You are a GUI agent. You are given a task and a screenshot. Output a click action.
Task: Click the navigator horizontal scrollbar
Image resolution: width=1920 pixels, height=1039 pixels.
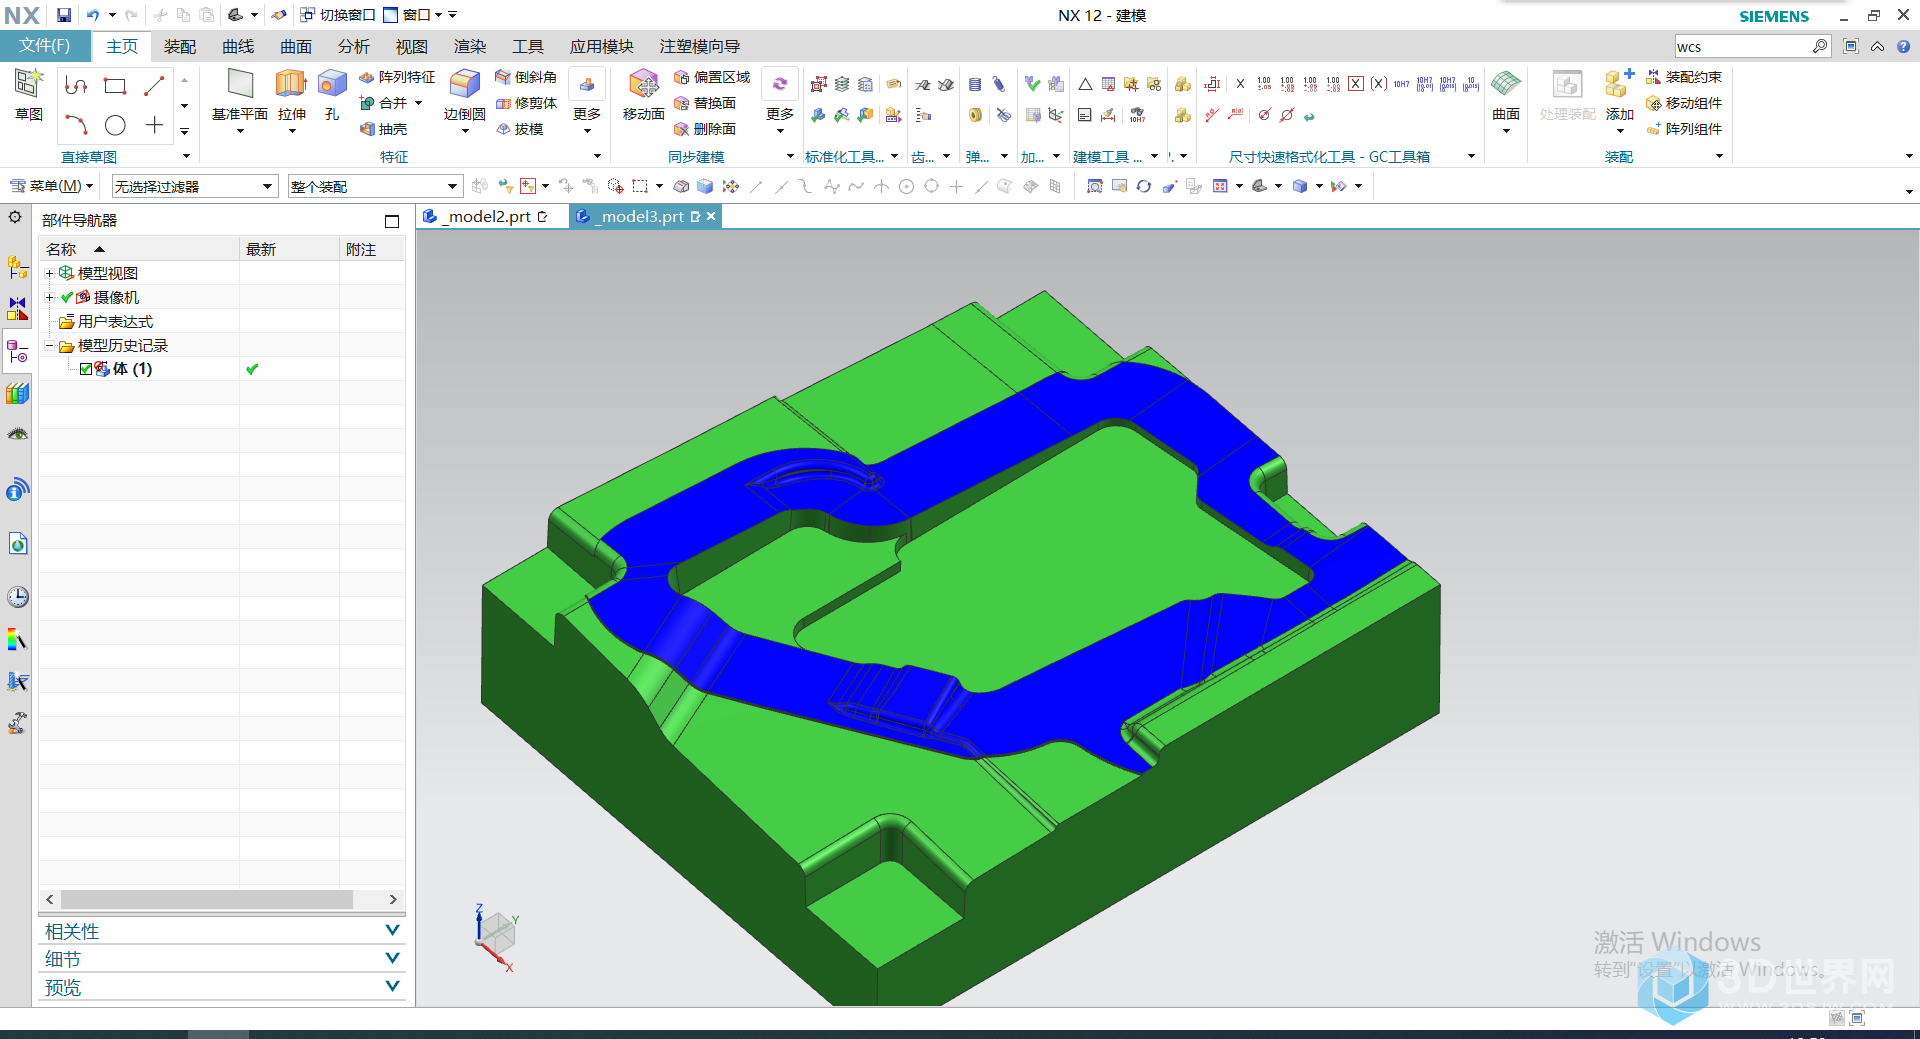(207, 899)
